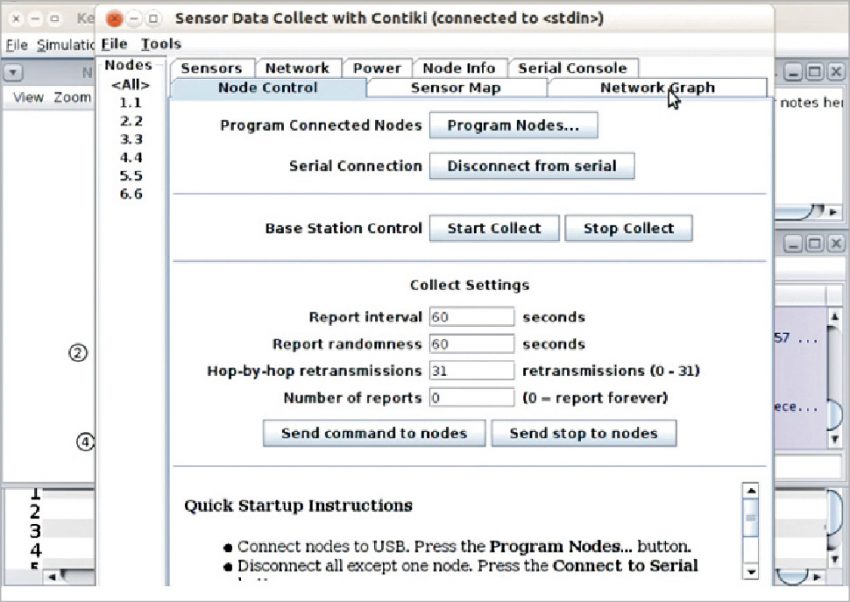Click Send stop to nodes

pos(584,433)
